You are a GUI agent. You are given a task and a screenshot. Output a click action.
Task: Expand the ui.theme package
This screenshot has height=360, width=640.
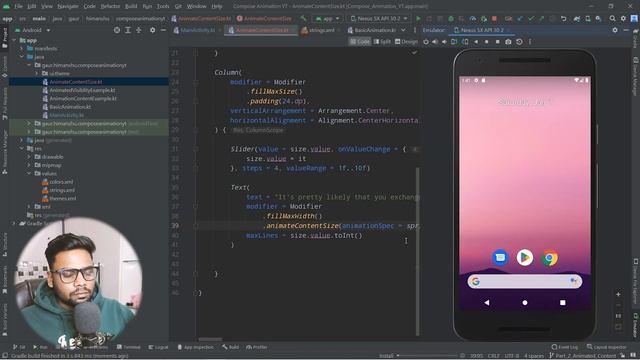point(37,73)
